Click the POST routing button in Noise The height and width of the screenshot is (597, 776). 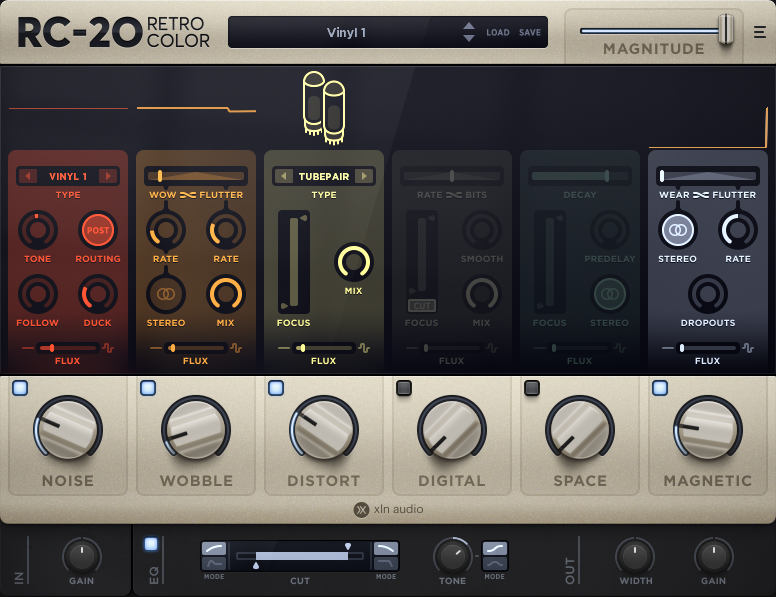pyautogui.click(x=98, y=230)
